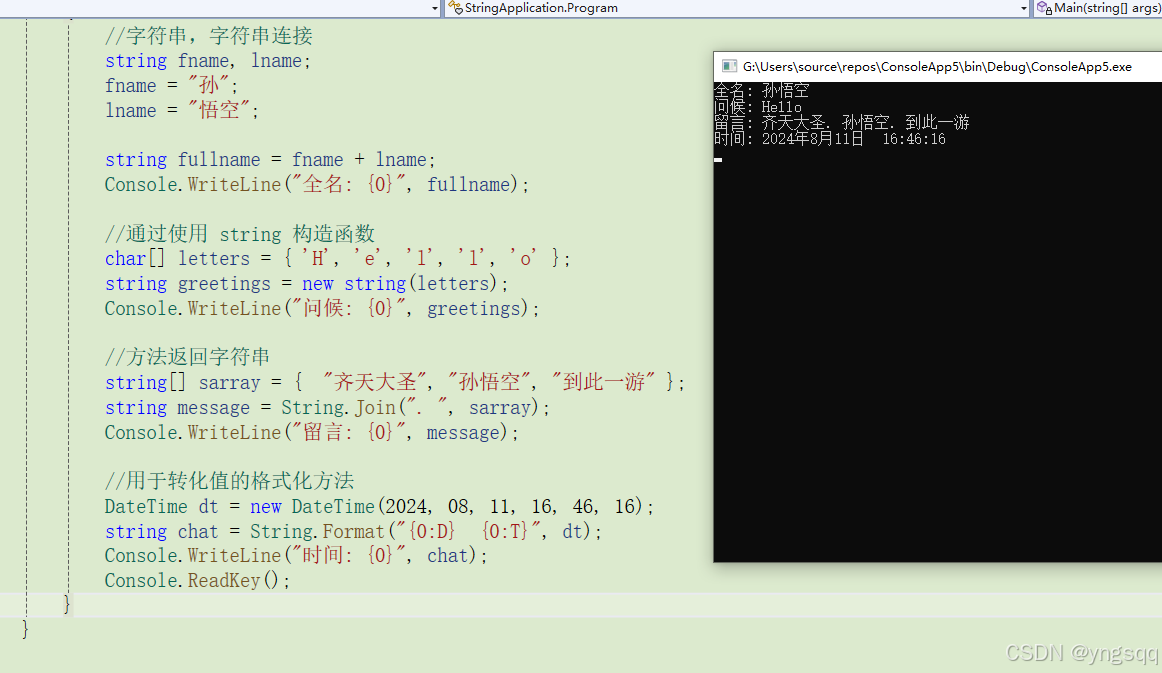Click the "DateTime dt = new DateTime" line
This screenshot has height=673, width=1162.
(x=379, y=506)
